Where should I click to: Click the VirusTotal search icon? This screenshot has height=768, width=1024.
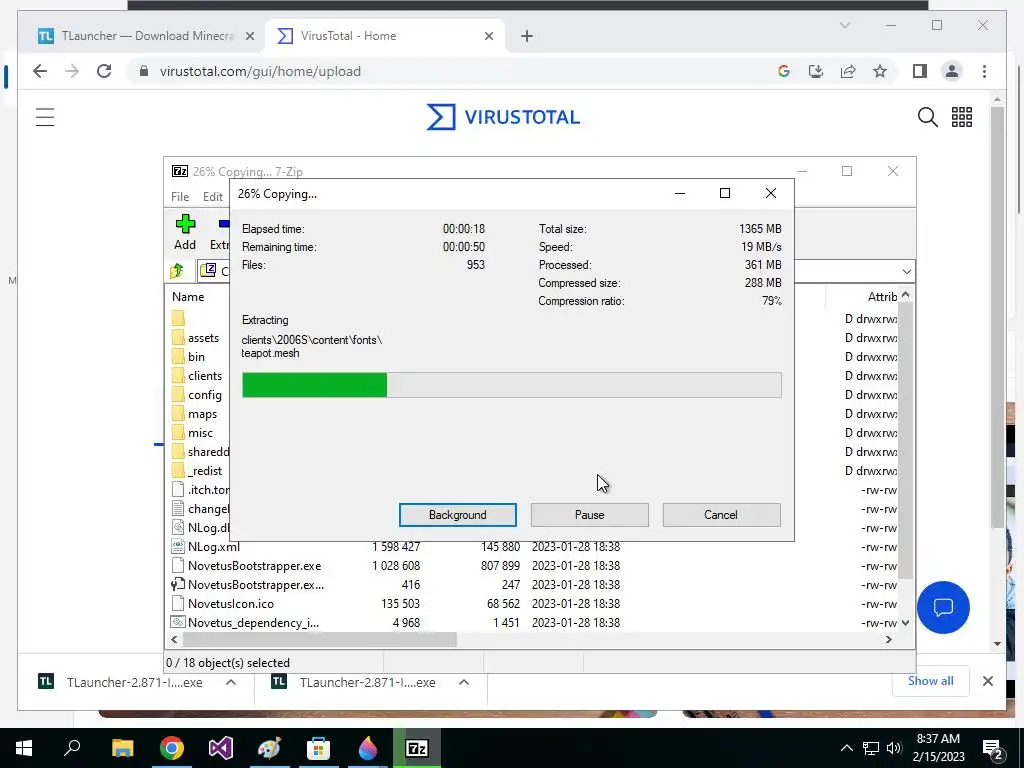click(x=927, y=117)
